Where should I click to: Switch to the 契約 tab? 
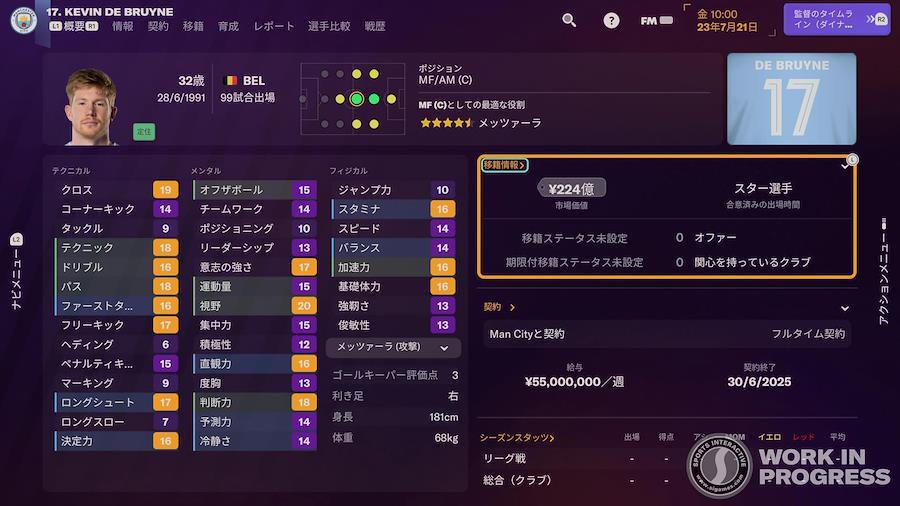pos(158,27)
